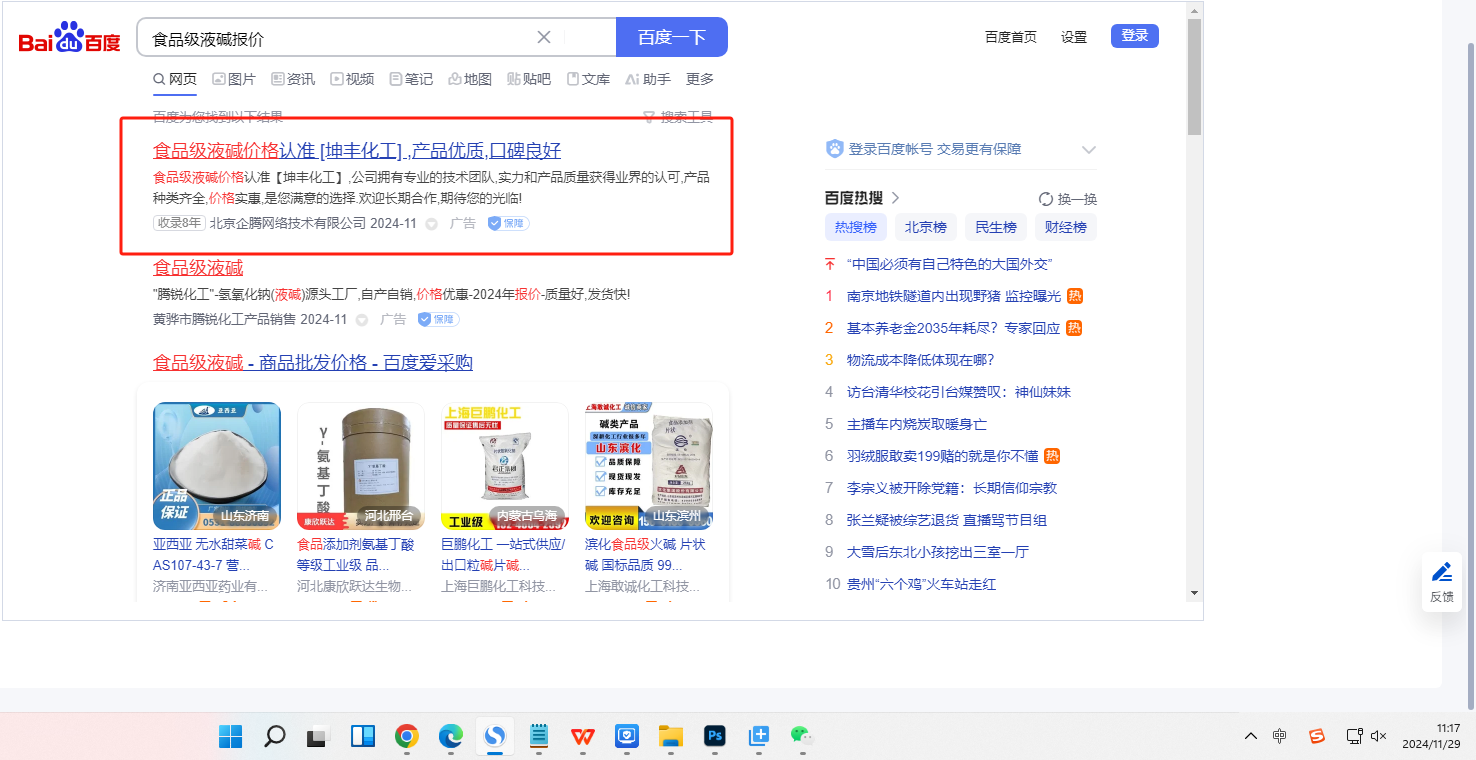Open Photoshop from the taskbar

pyautogui.click(x=714, y=737)
